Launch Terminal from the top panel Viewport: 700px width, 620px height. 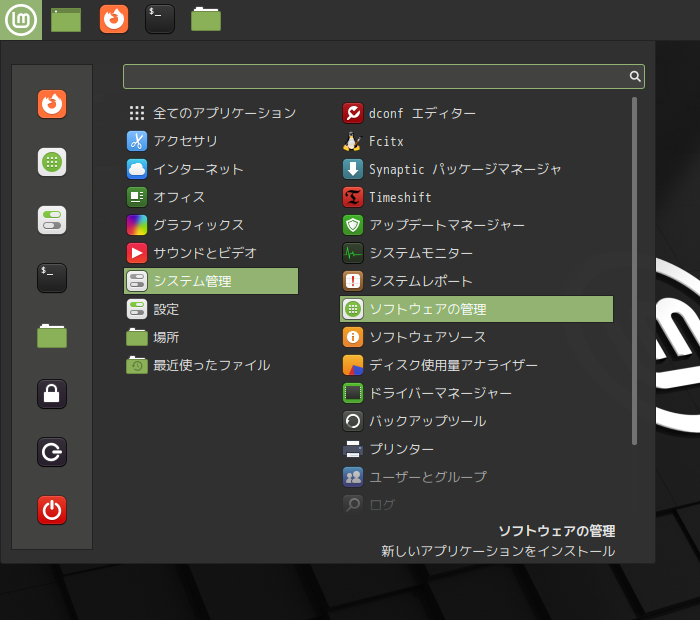(160, 19)
